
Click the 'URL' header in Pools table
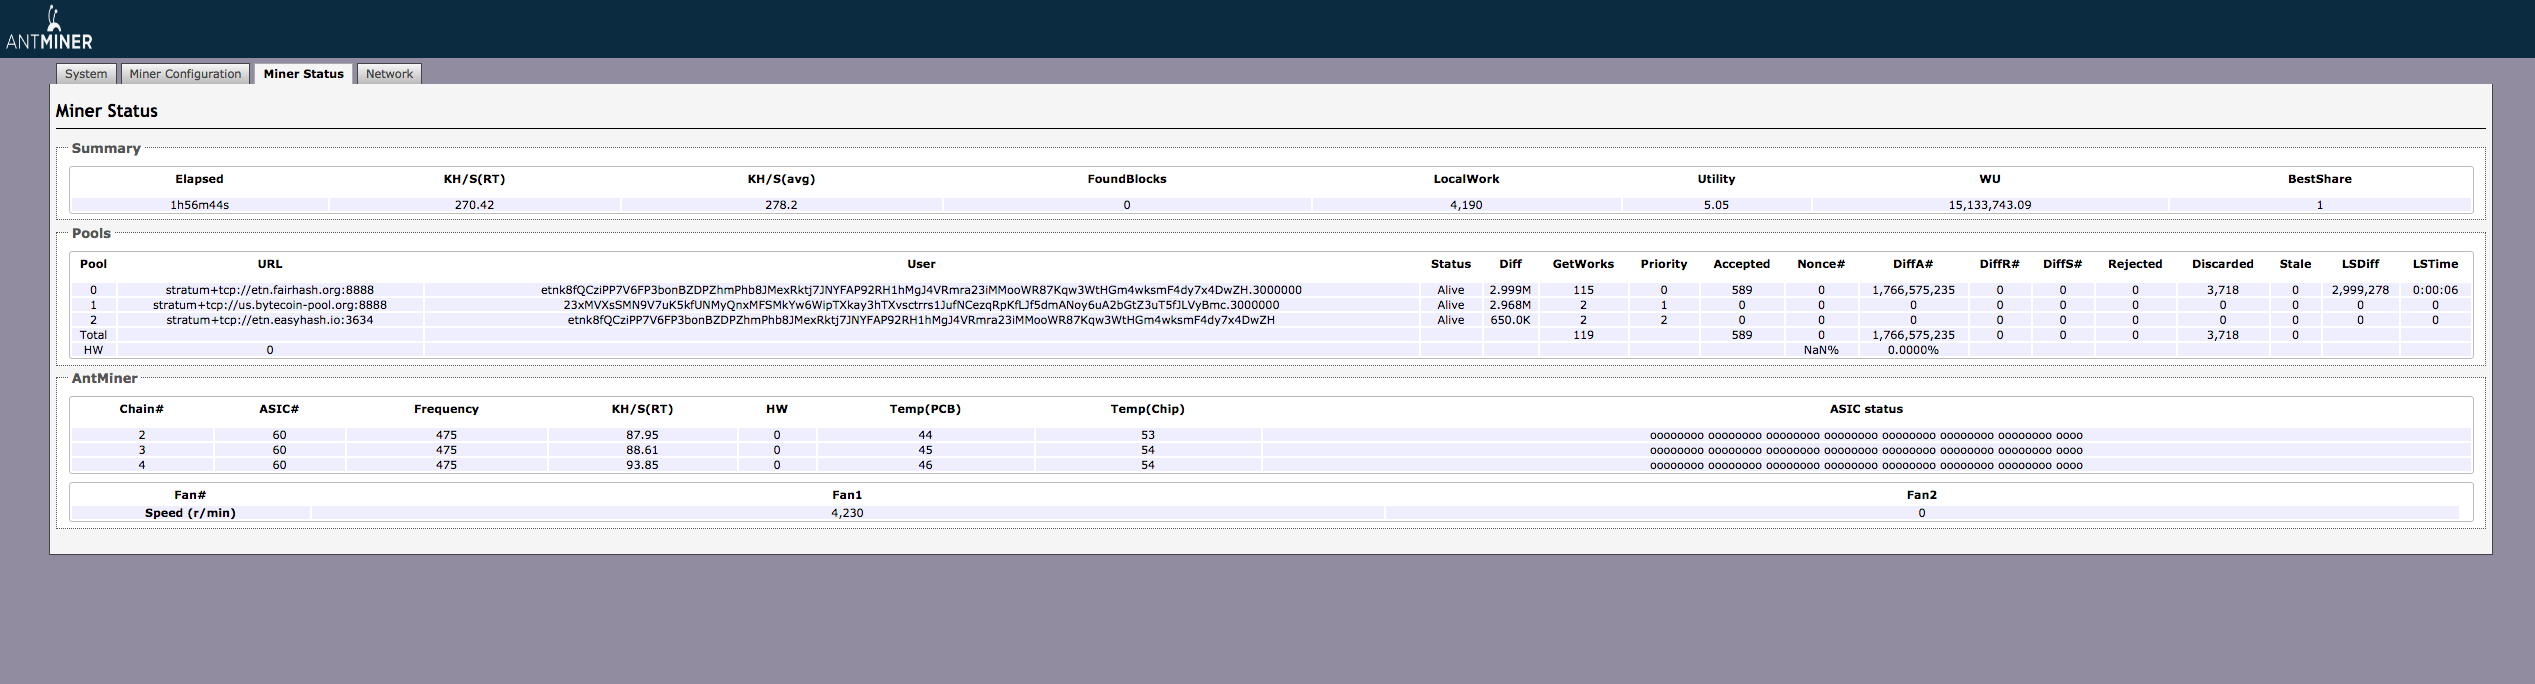pyautogui.click(x=270, y=264)
